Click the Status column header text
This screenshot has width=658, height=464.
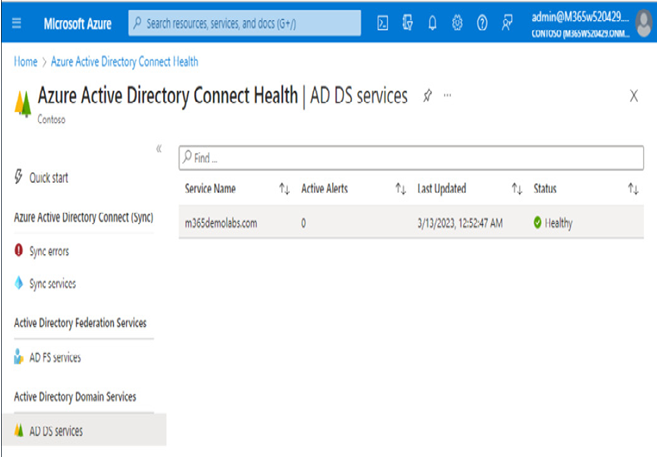pos(545,189)
